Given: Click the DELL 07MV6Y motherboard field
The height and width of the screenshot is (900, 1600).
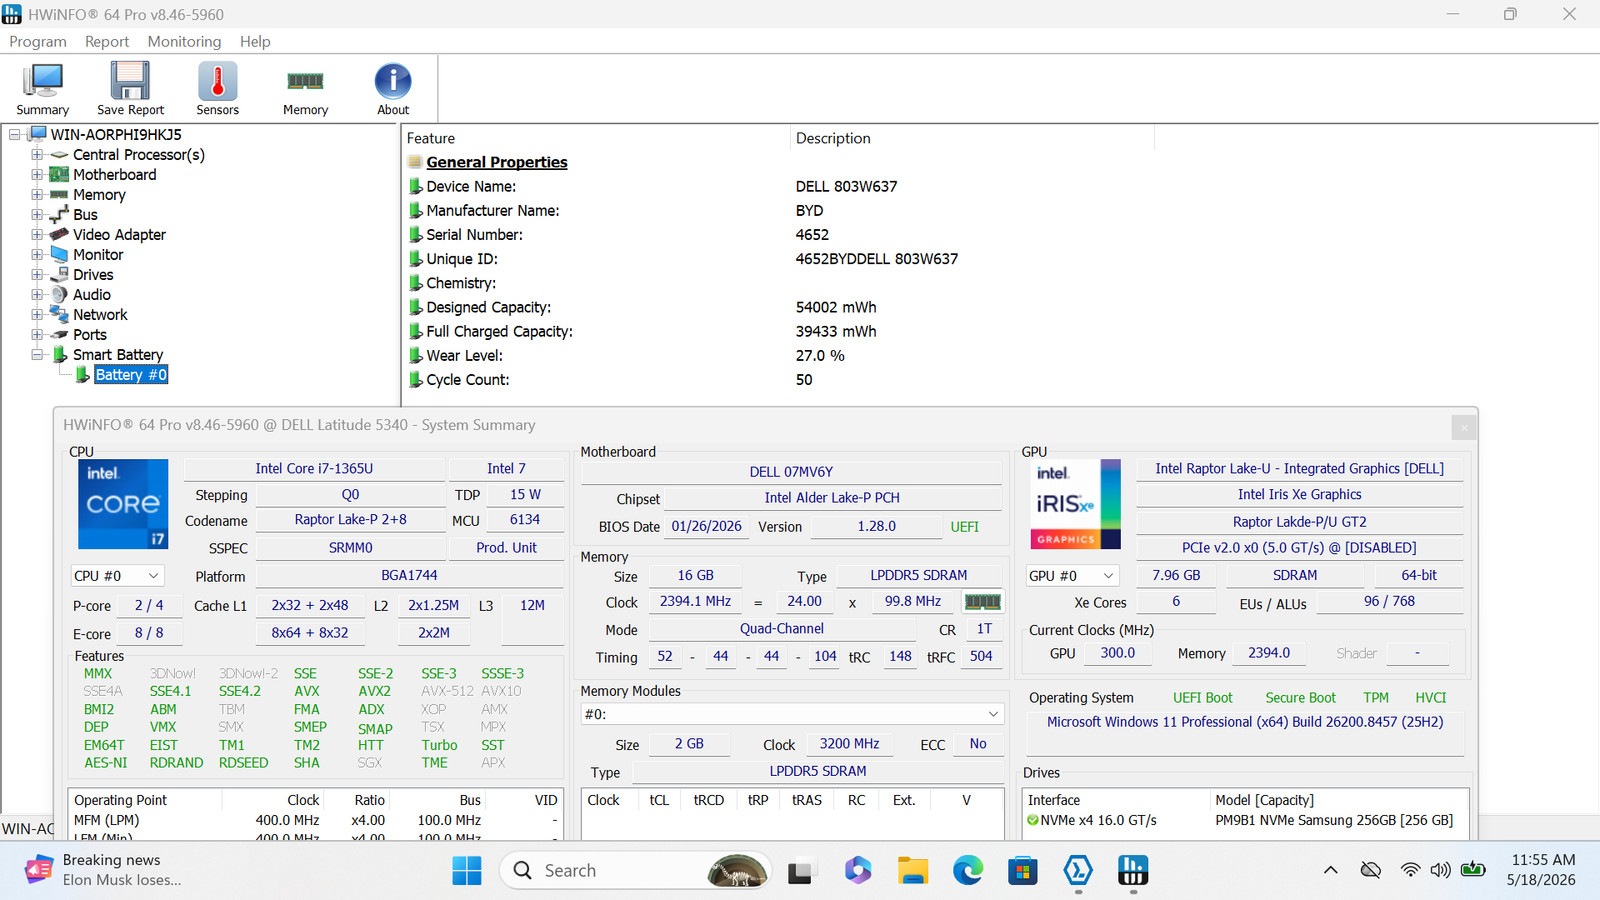Looking at the screenshot, I should click(791, 472).
